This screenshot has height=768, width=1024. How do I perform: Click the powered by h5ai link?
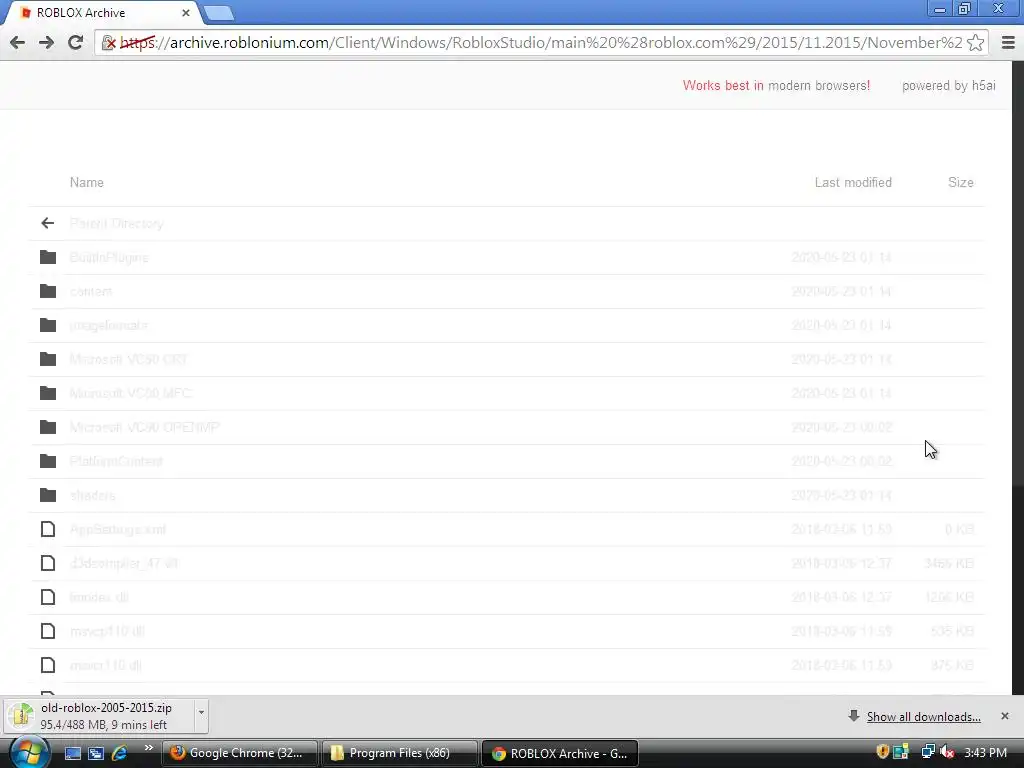(x=948, y=86)
